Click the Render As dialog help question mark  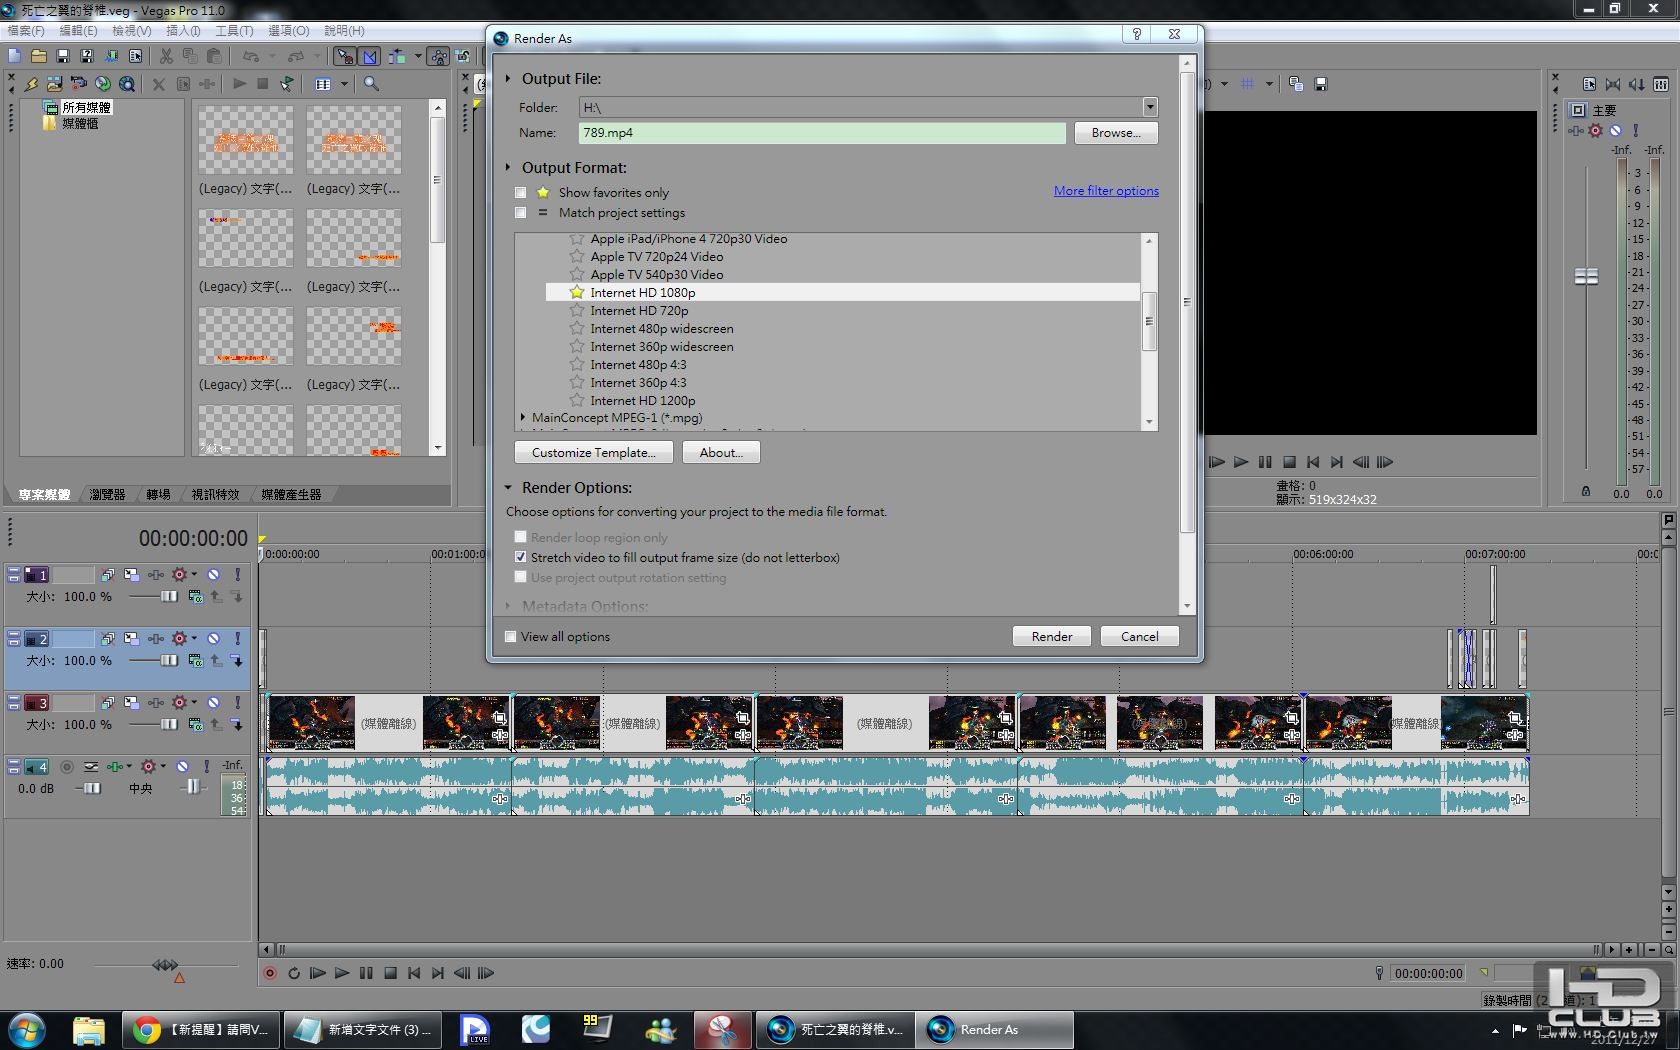coord(1137,34)
